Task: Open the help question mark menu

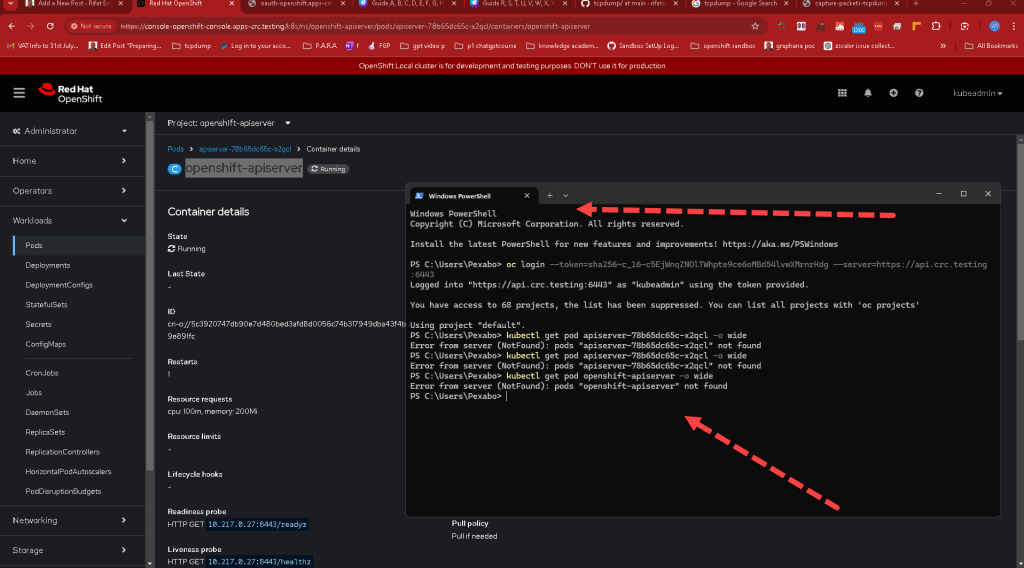Action: pos(919,93)
